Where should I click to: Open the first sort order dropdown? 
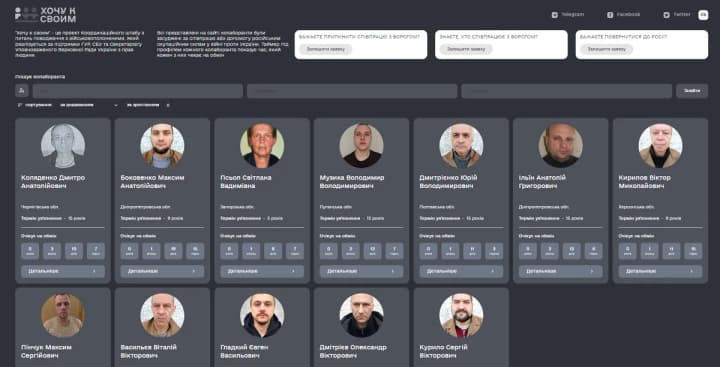(x=89, y=105)
